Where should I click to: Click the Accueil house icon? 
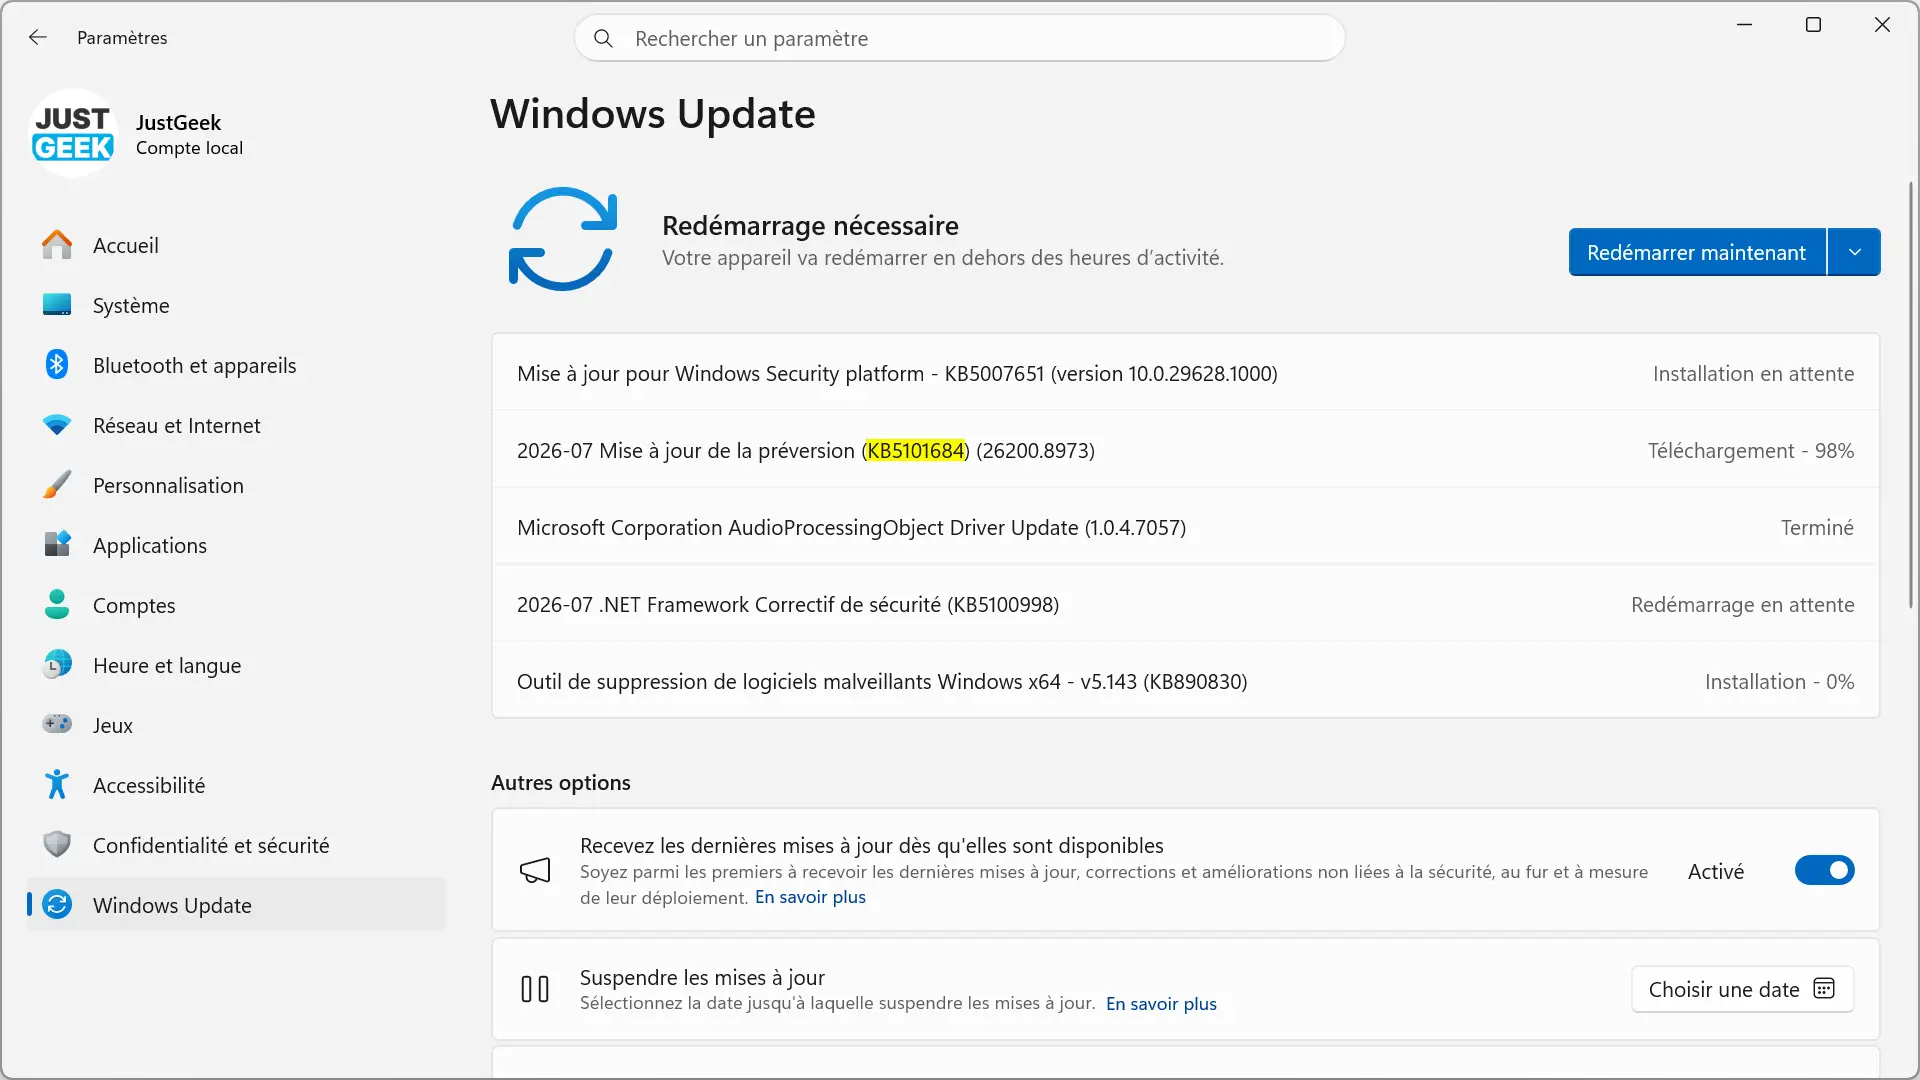pos(57,245)
